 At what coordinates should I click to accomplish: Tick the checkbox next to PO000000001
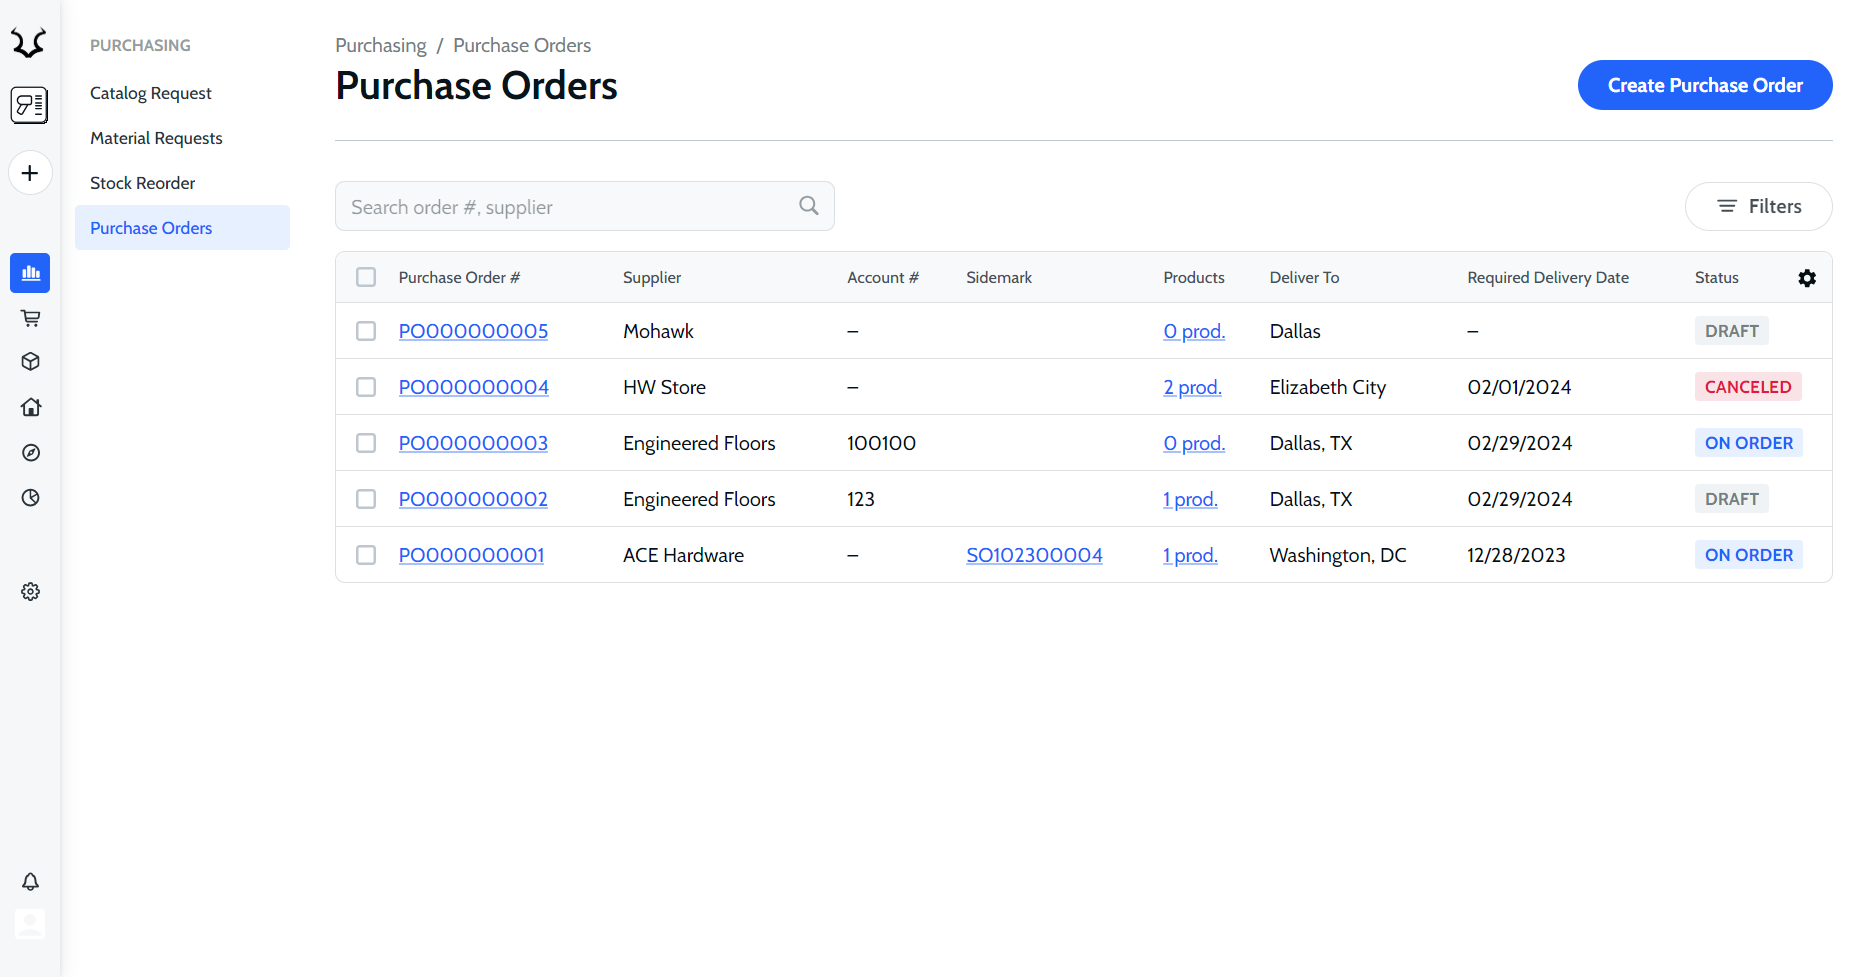click(366, 555)
